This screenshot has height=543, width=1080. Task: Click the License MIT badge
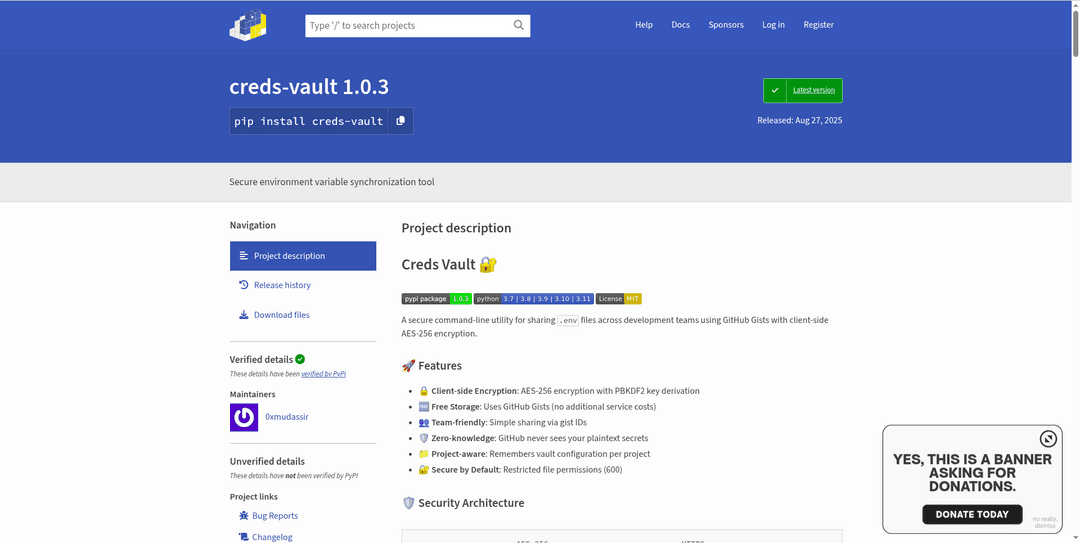coord(619,298)
